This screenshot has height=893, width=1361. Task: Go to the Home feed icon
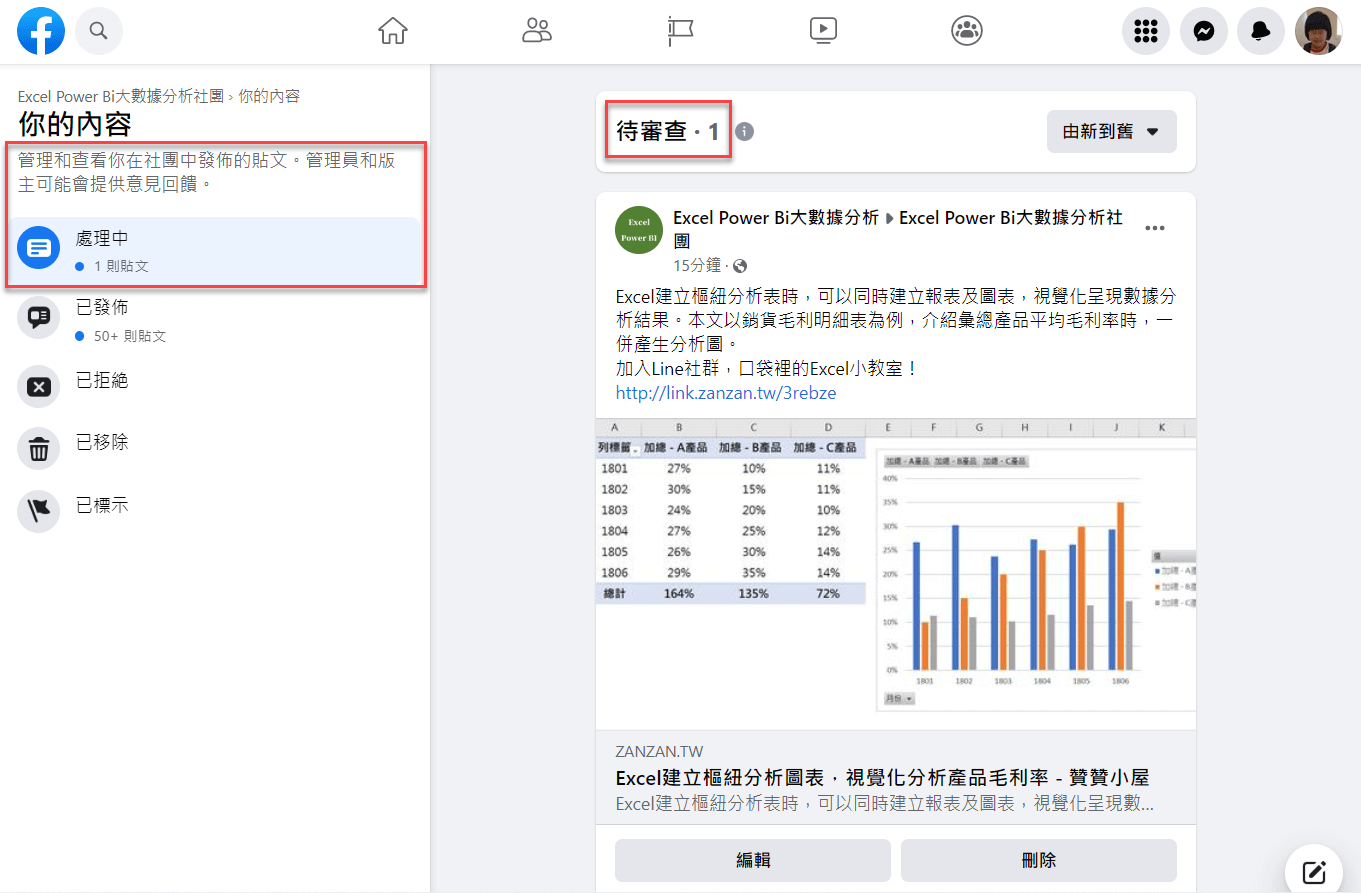[x=393, y=31]
